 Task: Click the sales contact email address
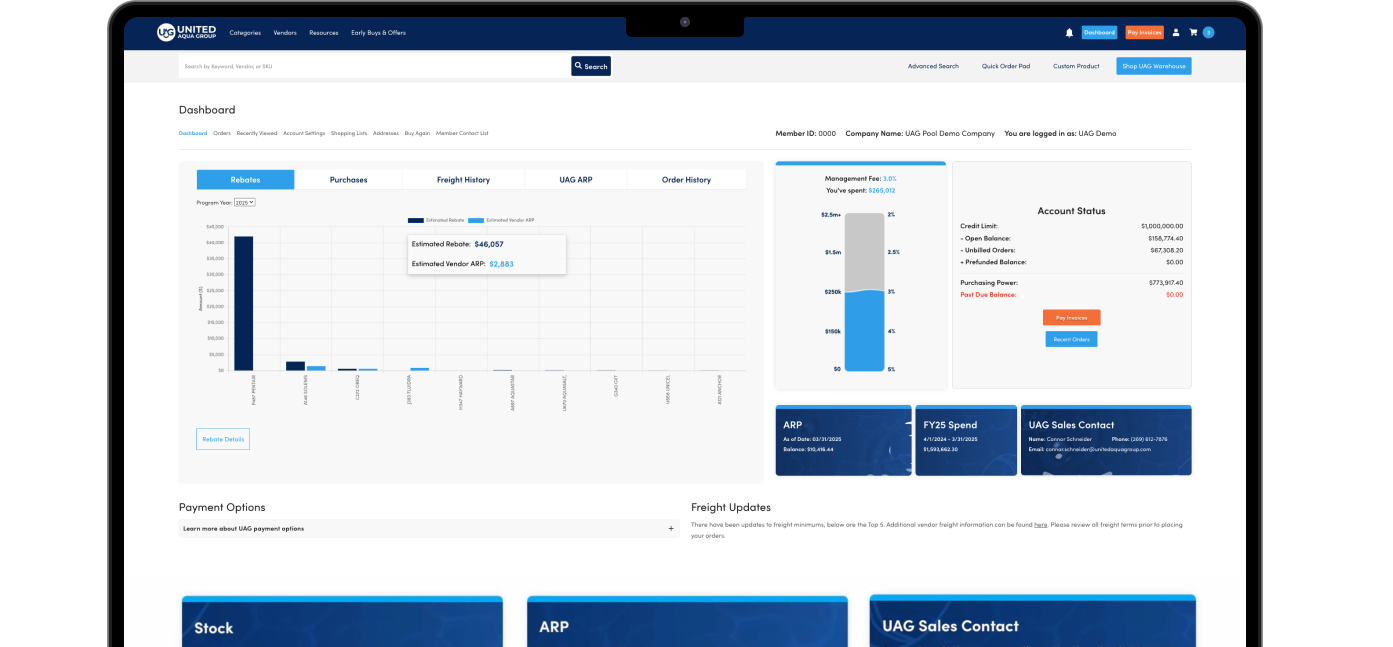click(x=1098, y=449)
